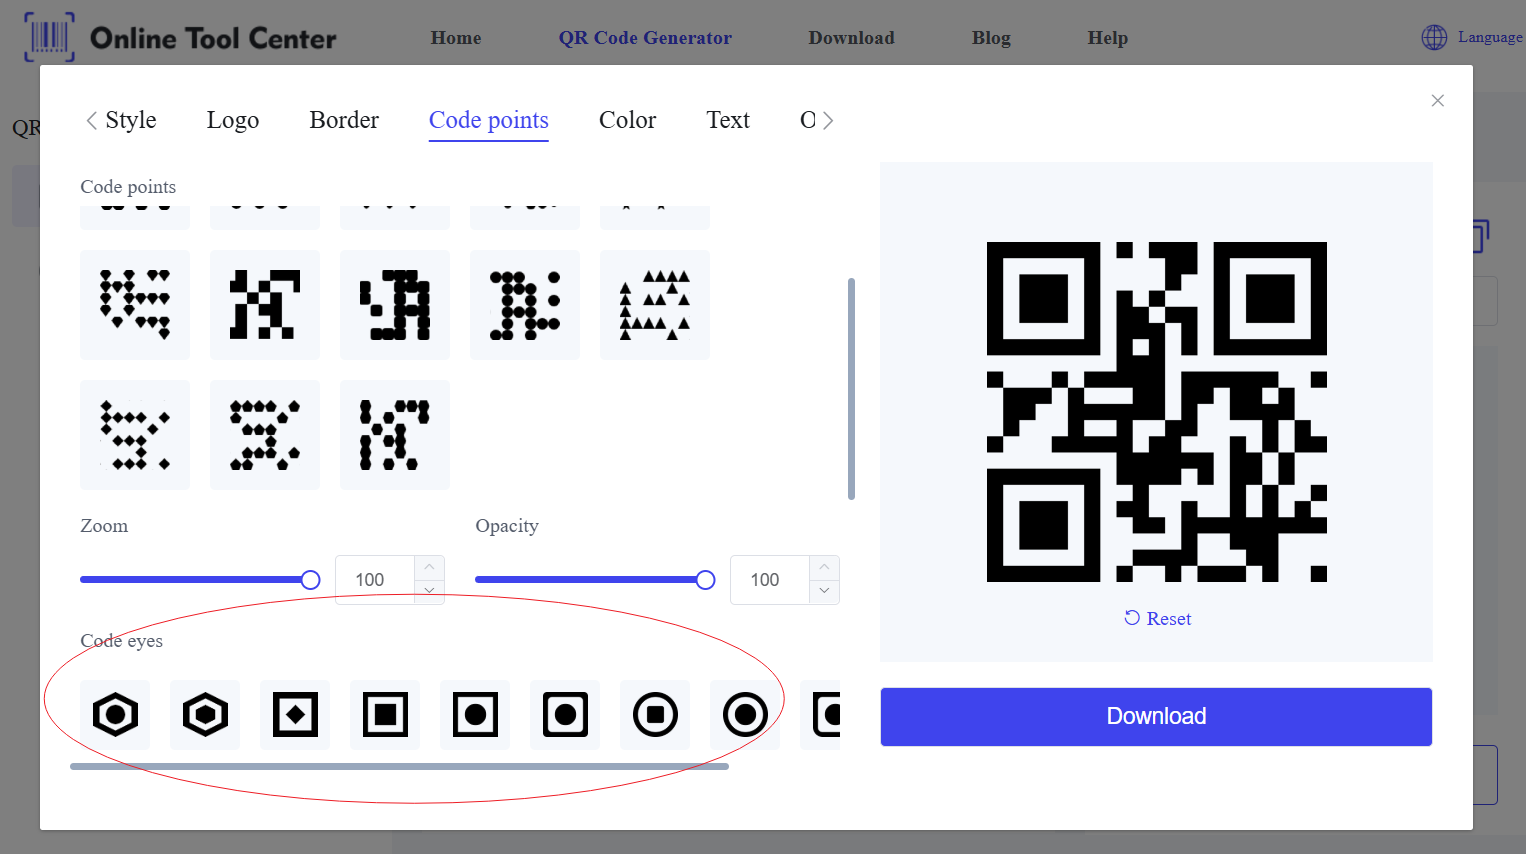
Task: Select the diamonds code point pattern
Action: (x=135, y=435)
